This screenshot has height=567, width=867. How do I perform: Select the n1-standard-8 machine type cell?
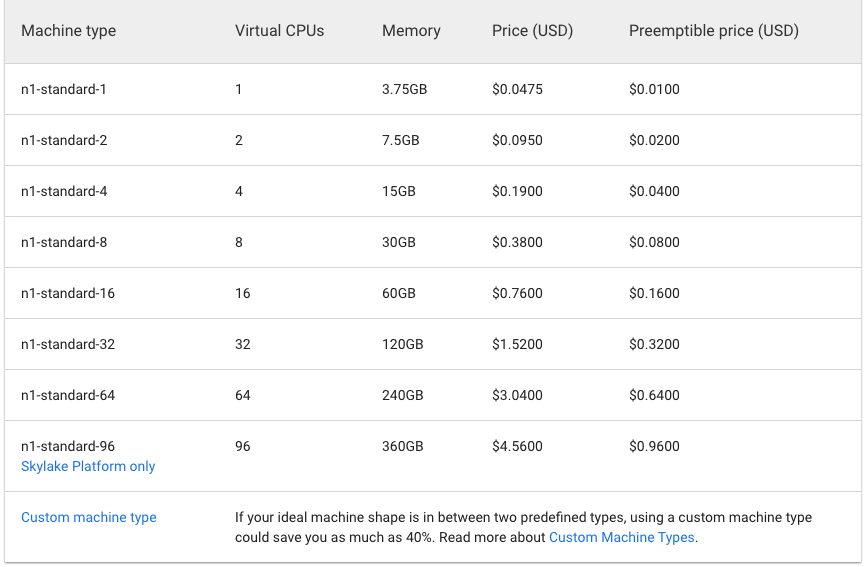pyautogui.click(x=64, y=242)
